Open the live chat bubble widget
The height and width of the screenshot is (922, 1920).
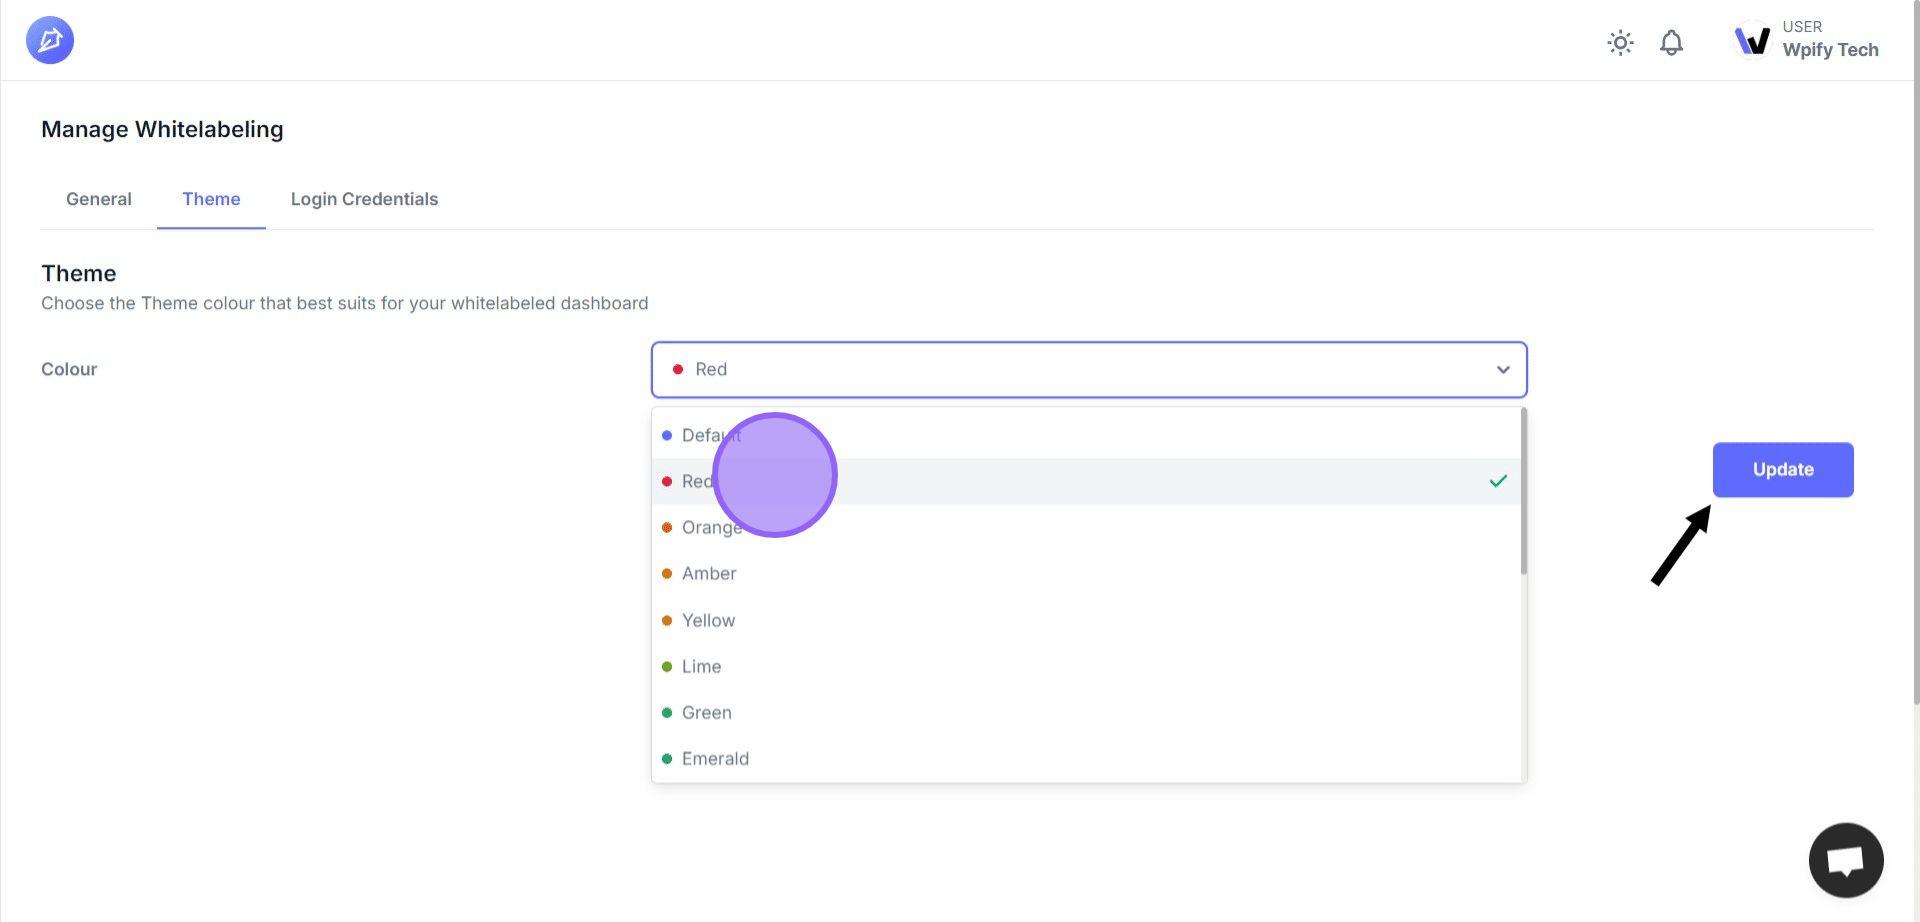point(1845,860)
